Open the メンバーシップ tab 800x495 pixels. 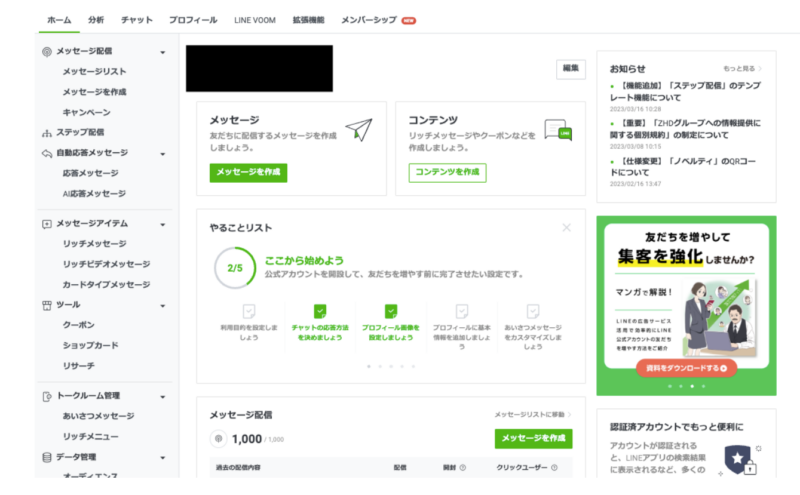[369, 20]
